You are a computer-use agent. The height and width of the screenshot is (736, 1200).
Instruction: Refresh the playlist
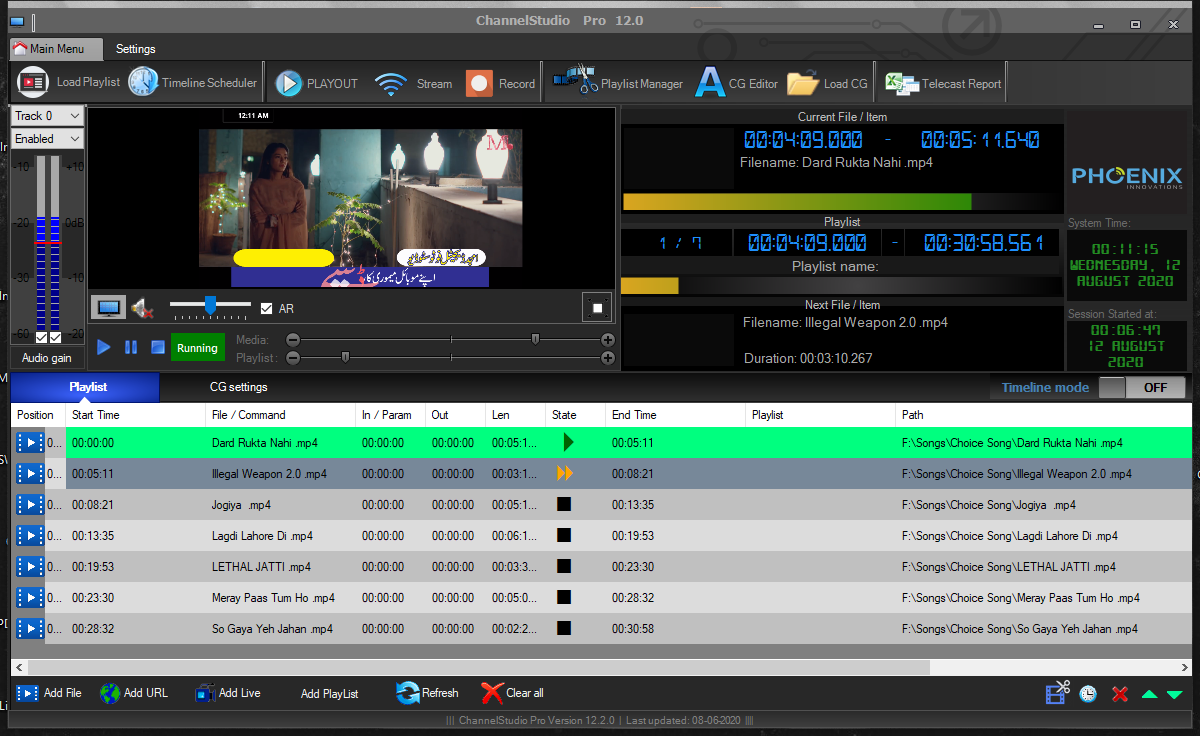click(x=427, y=693)
